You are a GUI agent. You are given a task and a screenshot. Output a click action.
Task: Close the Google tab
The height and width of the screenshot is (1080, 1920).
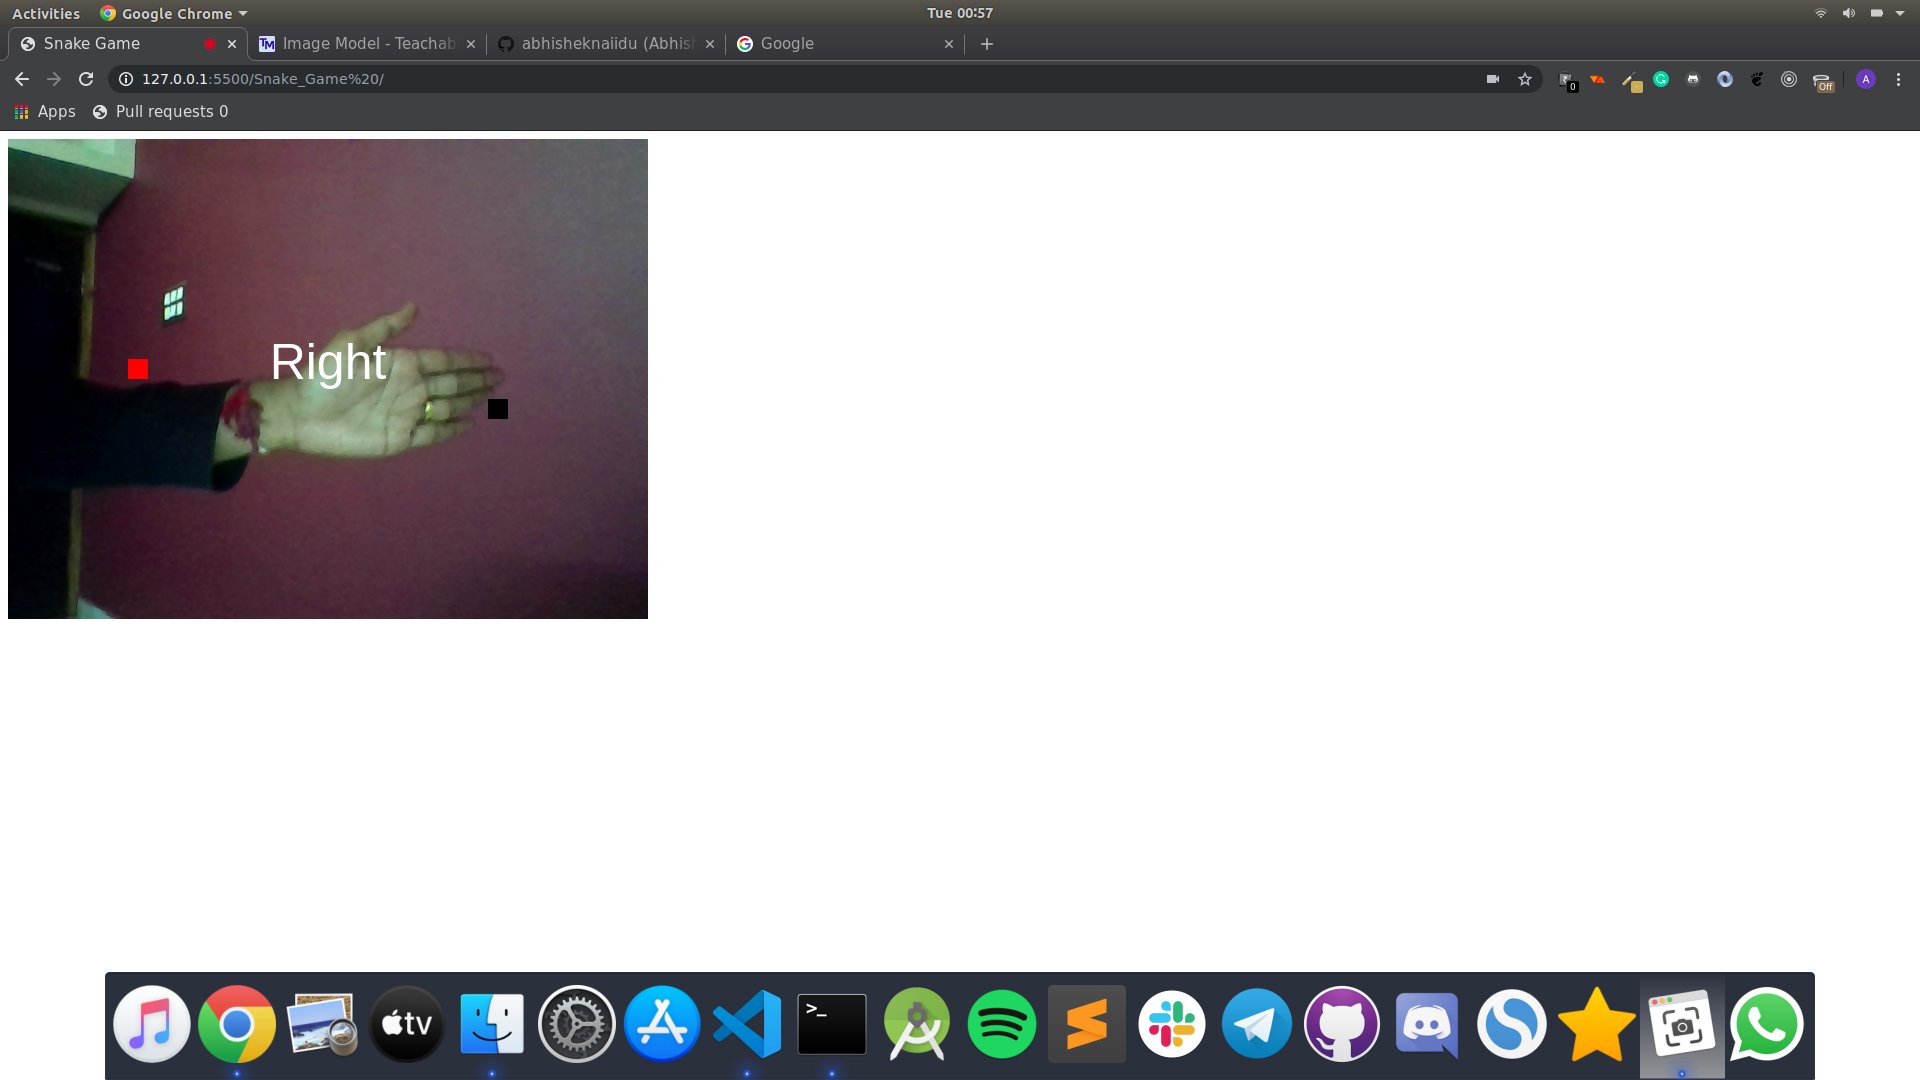tap(948, 44)
